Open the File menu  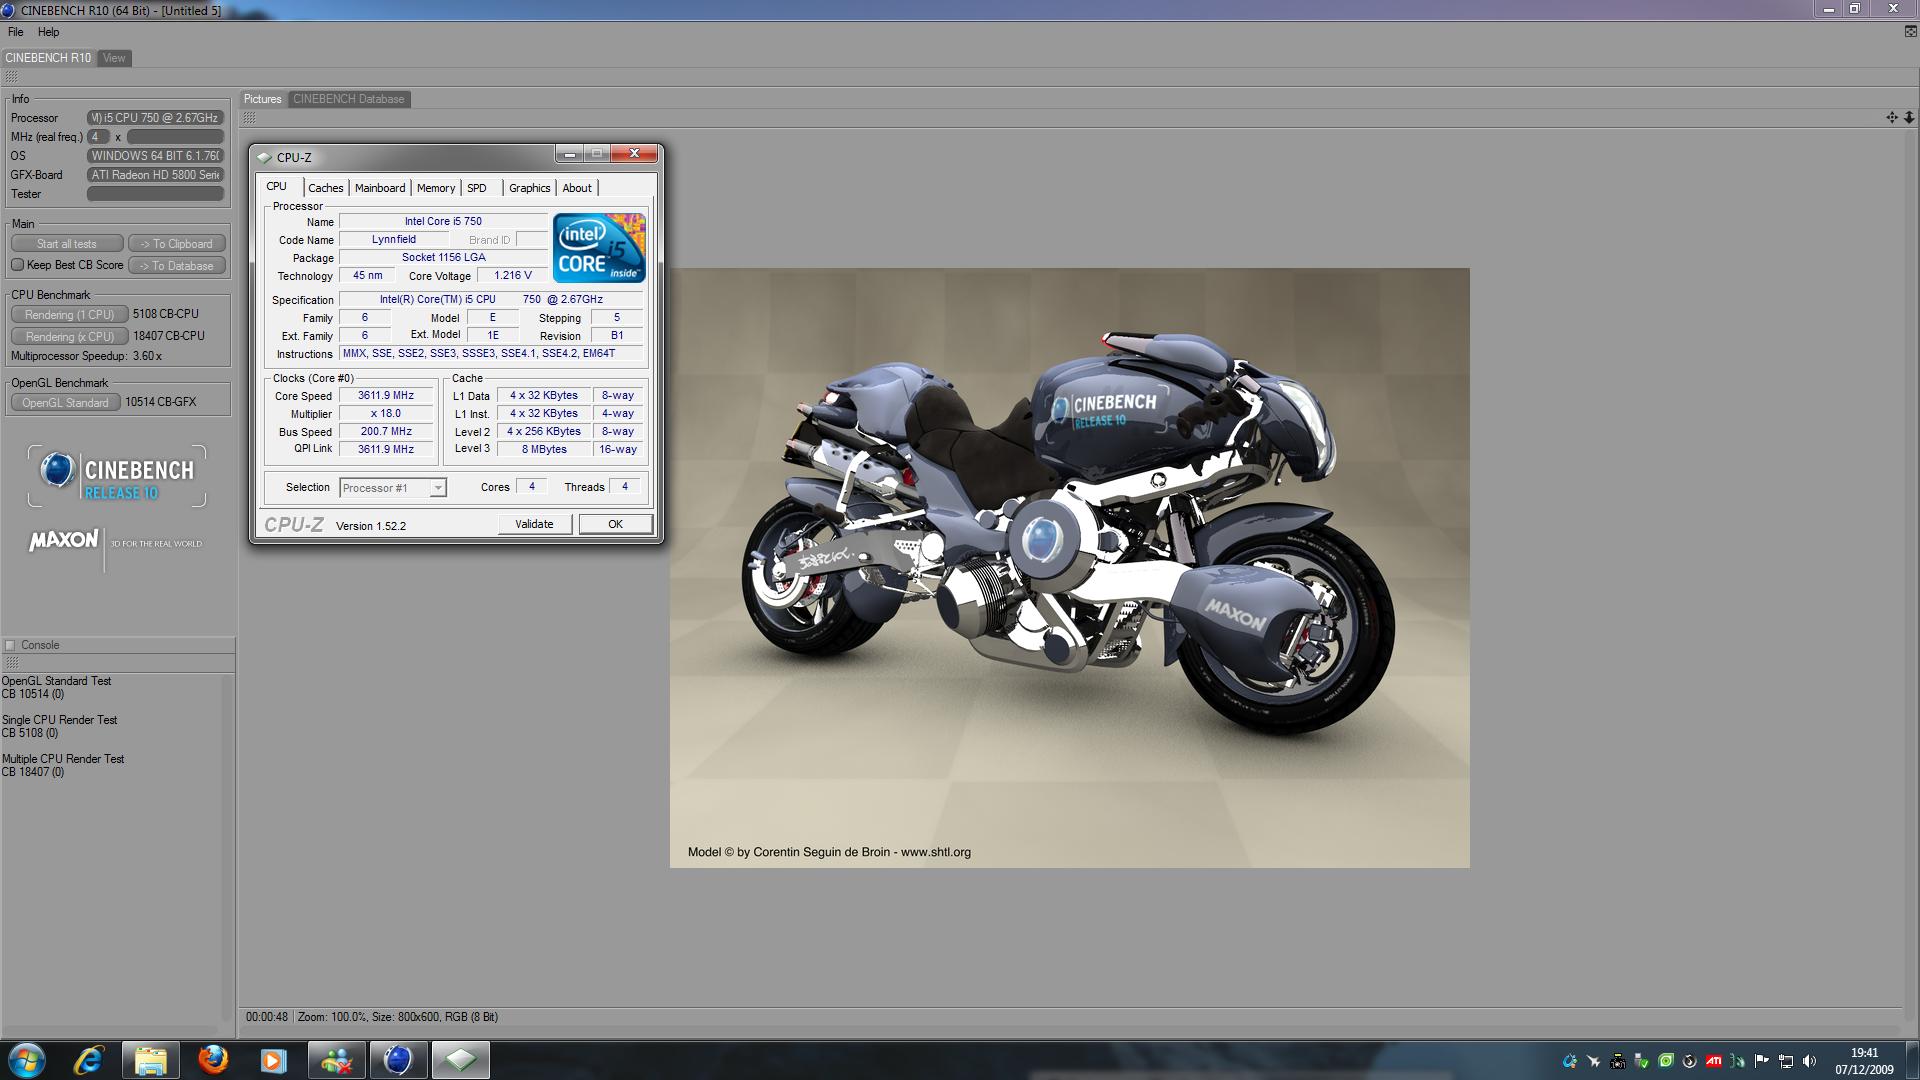tap(16, 32)
